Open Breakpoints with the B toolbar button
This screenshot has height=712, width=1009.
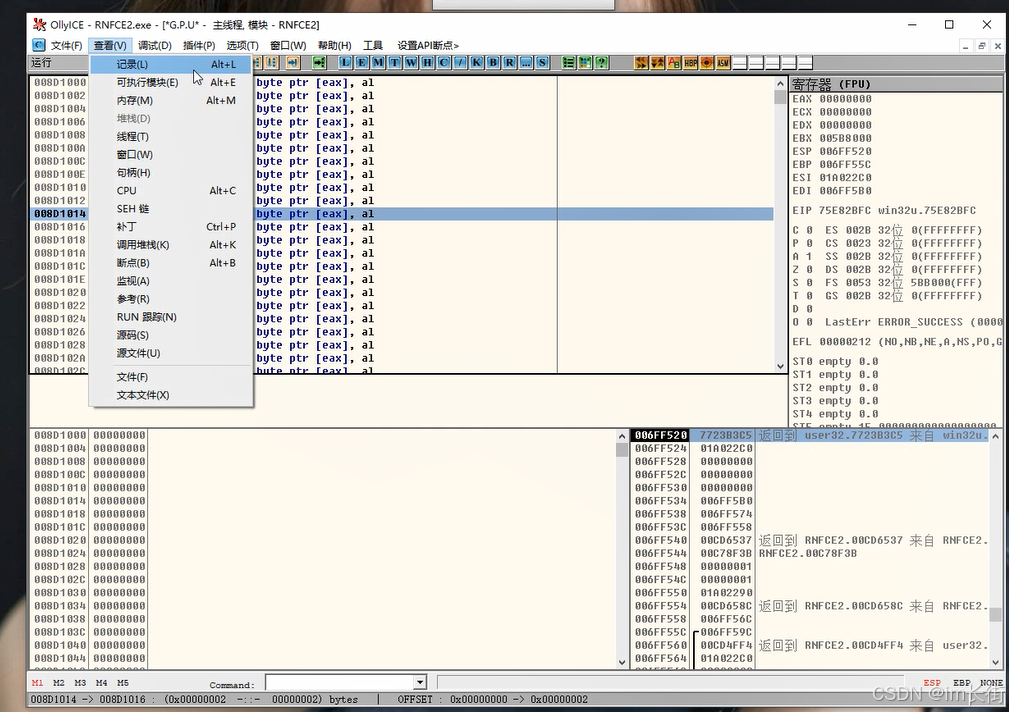click(x=492, y=62)
